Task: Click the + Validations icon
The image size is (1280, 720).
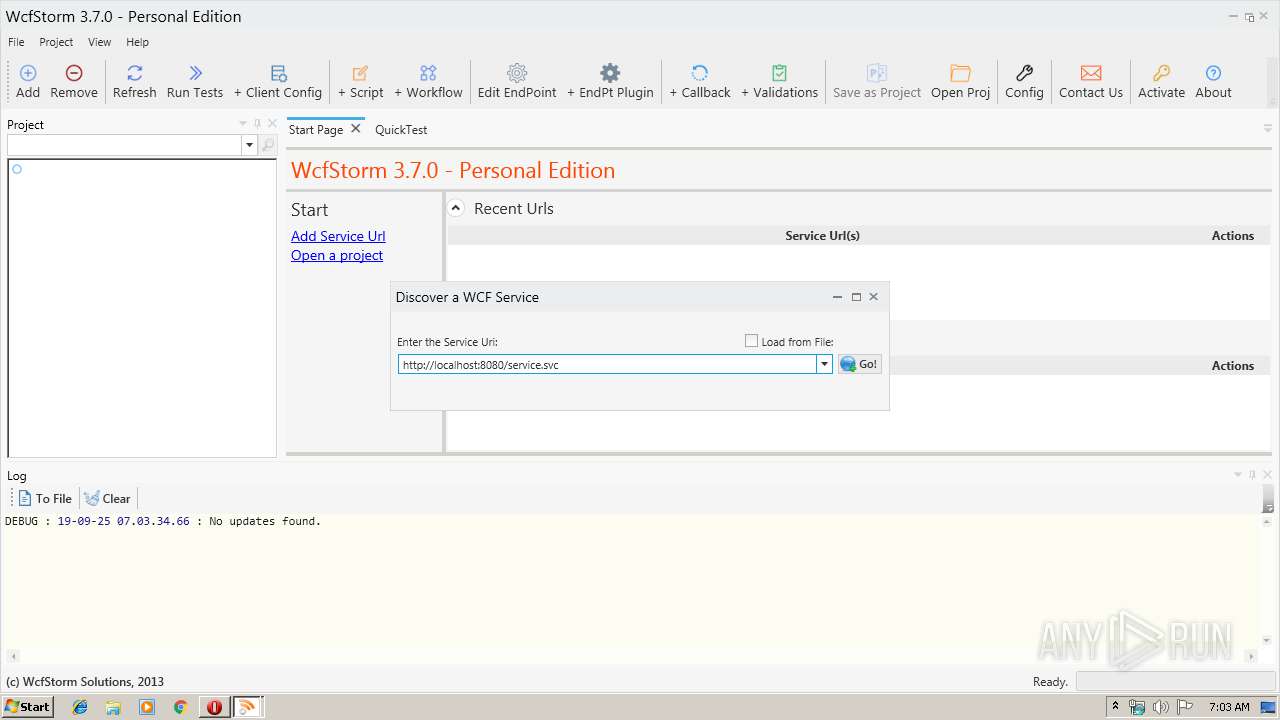Action: coord(779,73)
